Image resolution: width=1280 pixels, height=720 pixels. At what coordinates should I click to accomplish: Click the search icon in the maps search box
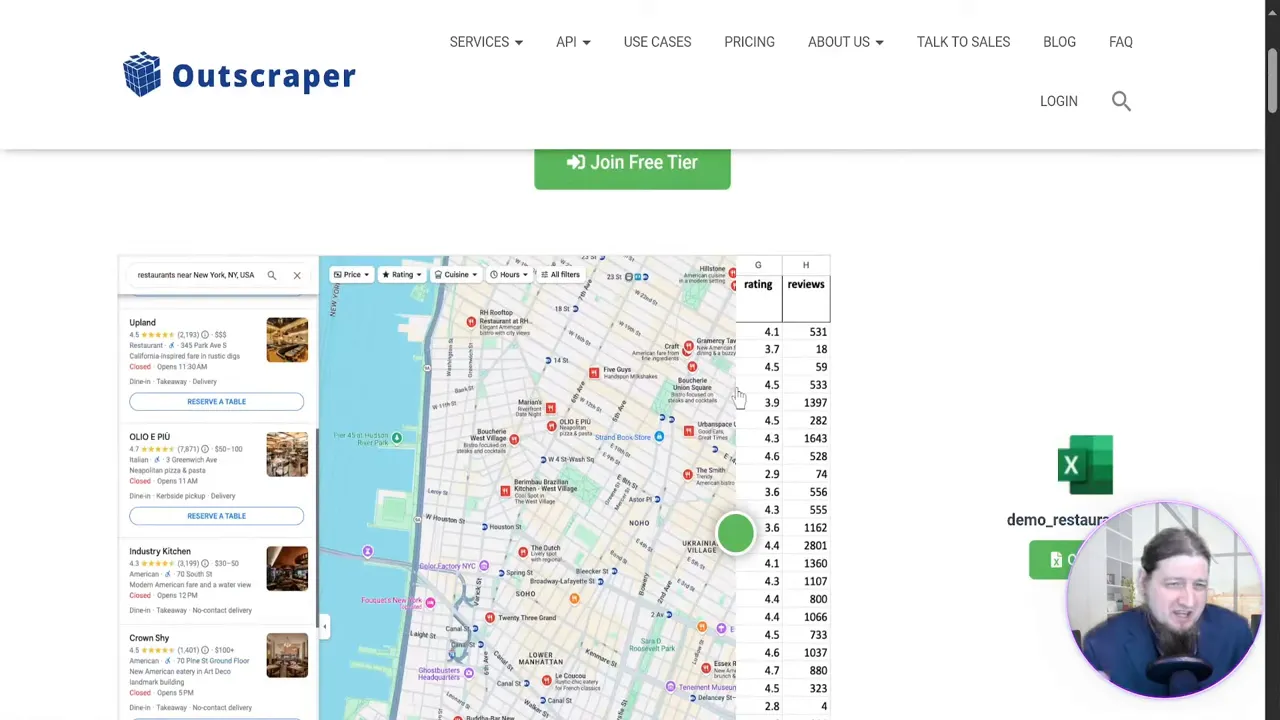tap(271, 275)
